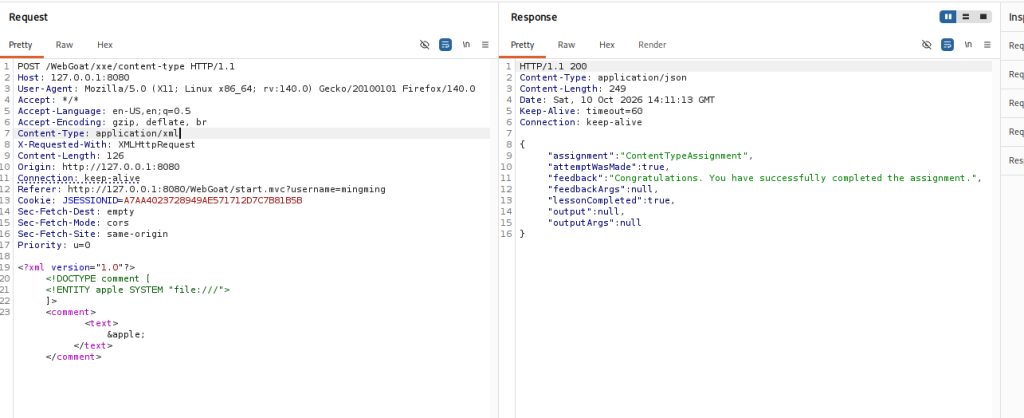Switch to Response Render tab
The width and height of the screenshot is (1024, 418).
(x=652, y=45)
